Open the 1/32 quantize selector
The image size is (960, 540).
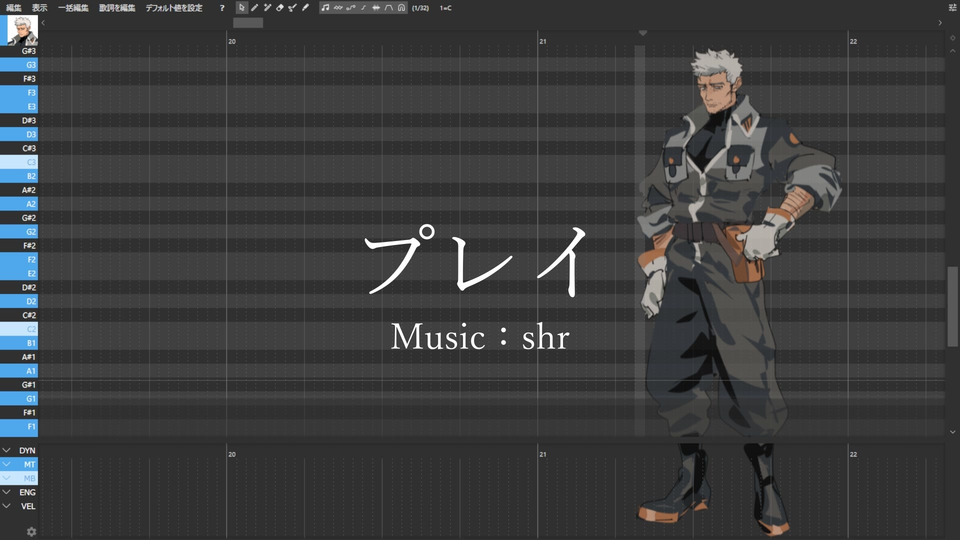click(420, 8)
